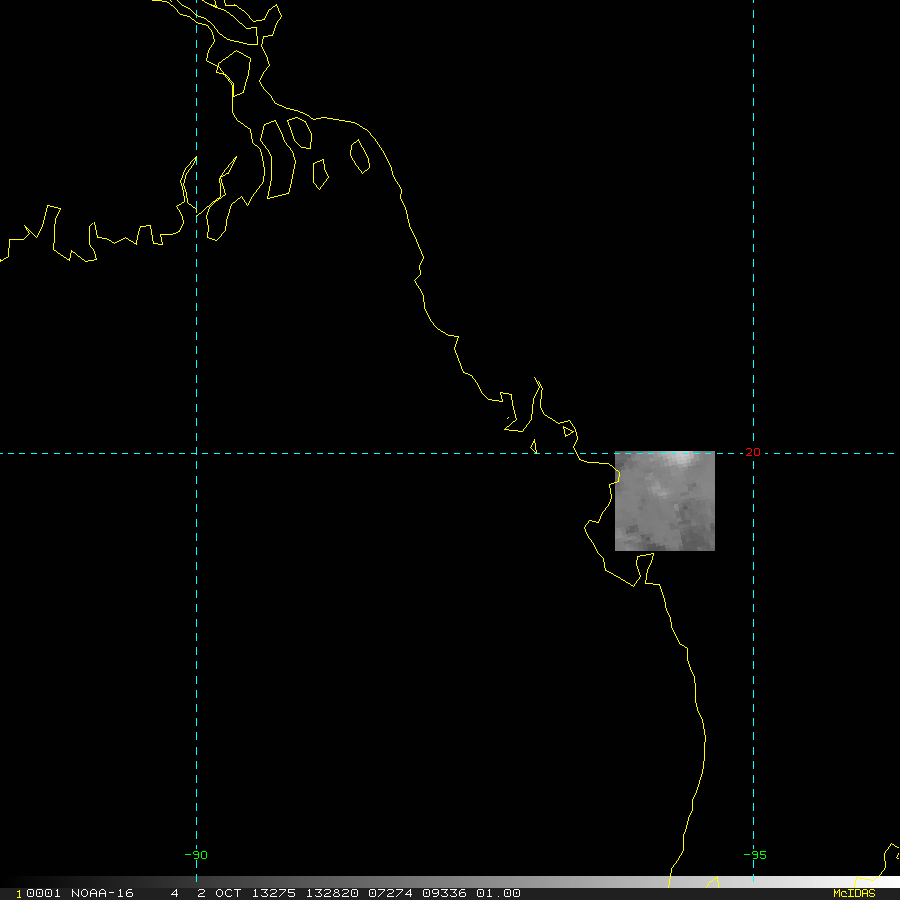Viewport: 900px width, 900px height.
Task: Click the yellow frame number 1 indicator
Action: point(19,894)
